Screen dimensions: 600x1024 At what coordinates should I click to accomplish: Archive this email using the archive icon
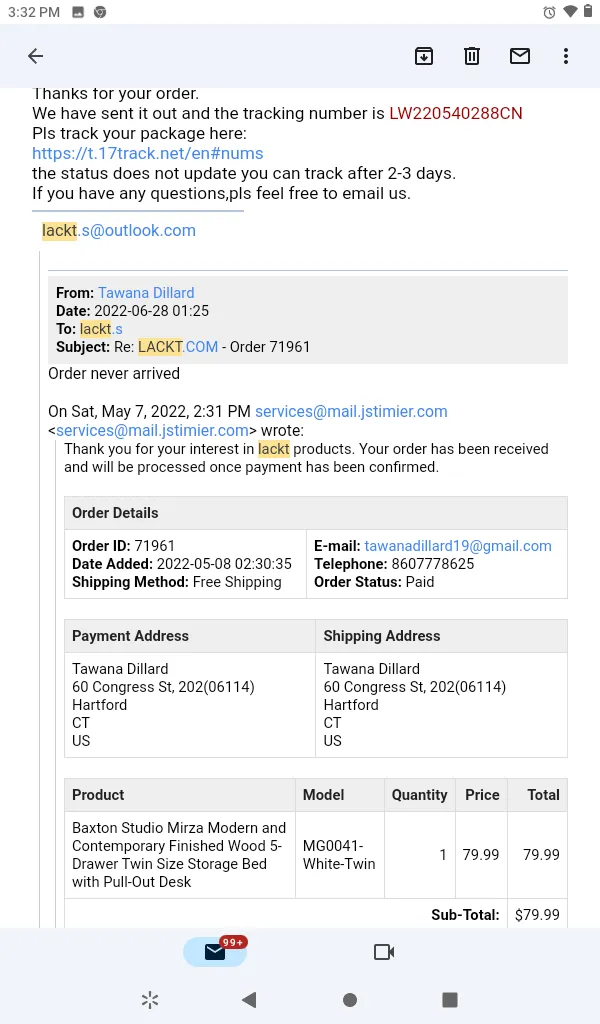pos(424,56)
